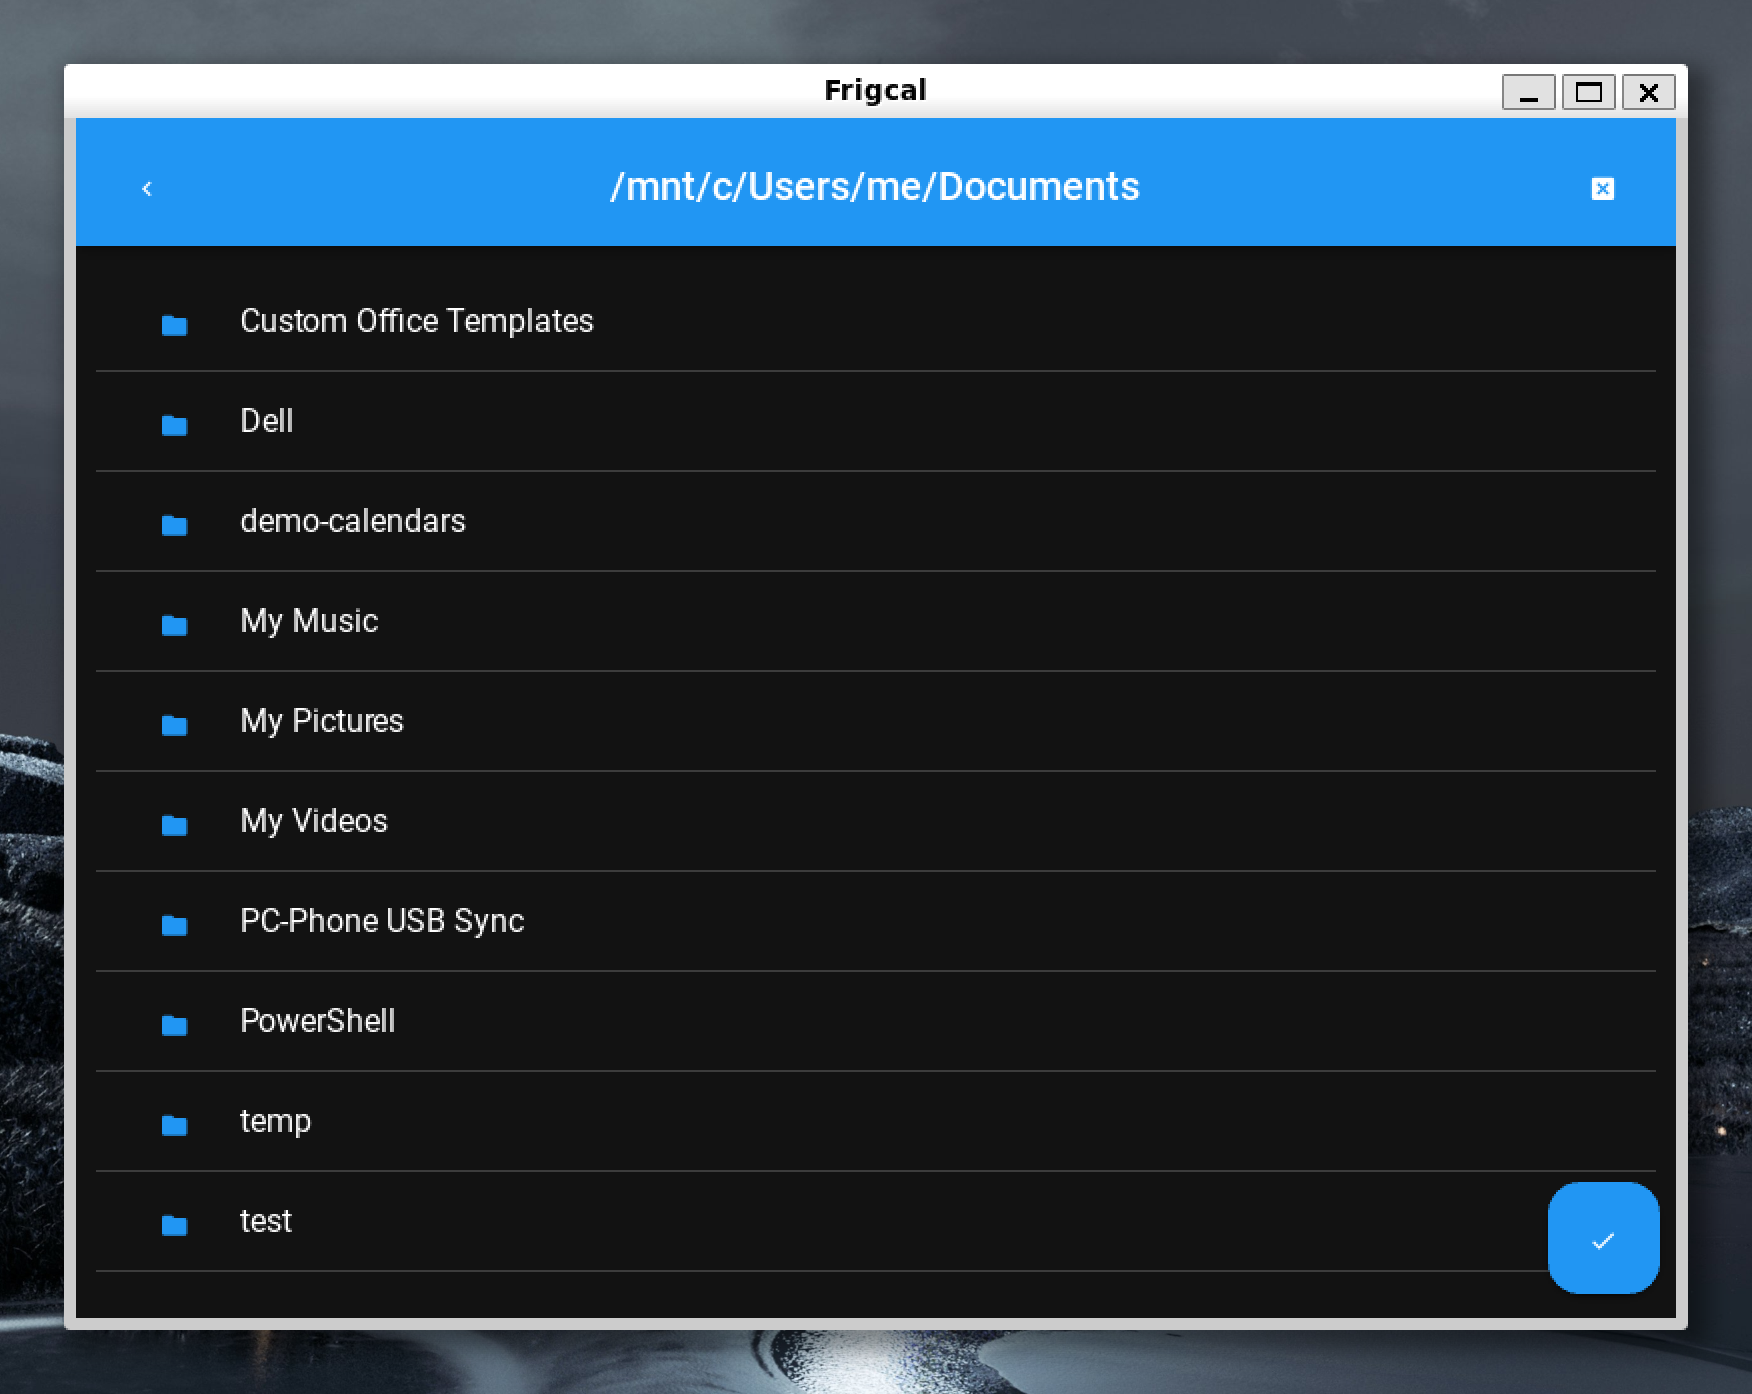The image size is (1752, 1394).
Task: Confirm folder selection with checkmark button
Action: pos(1603,1238)
